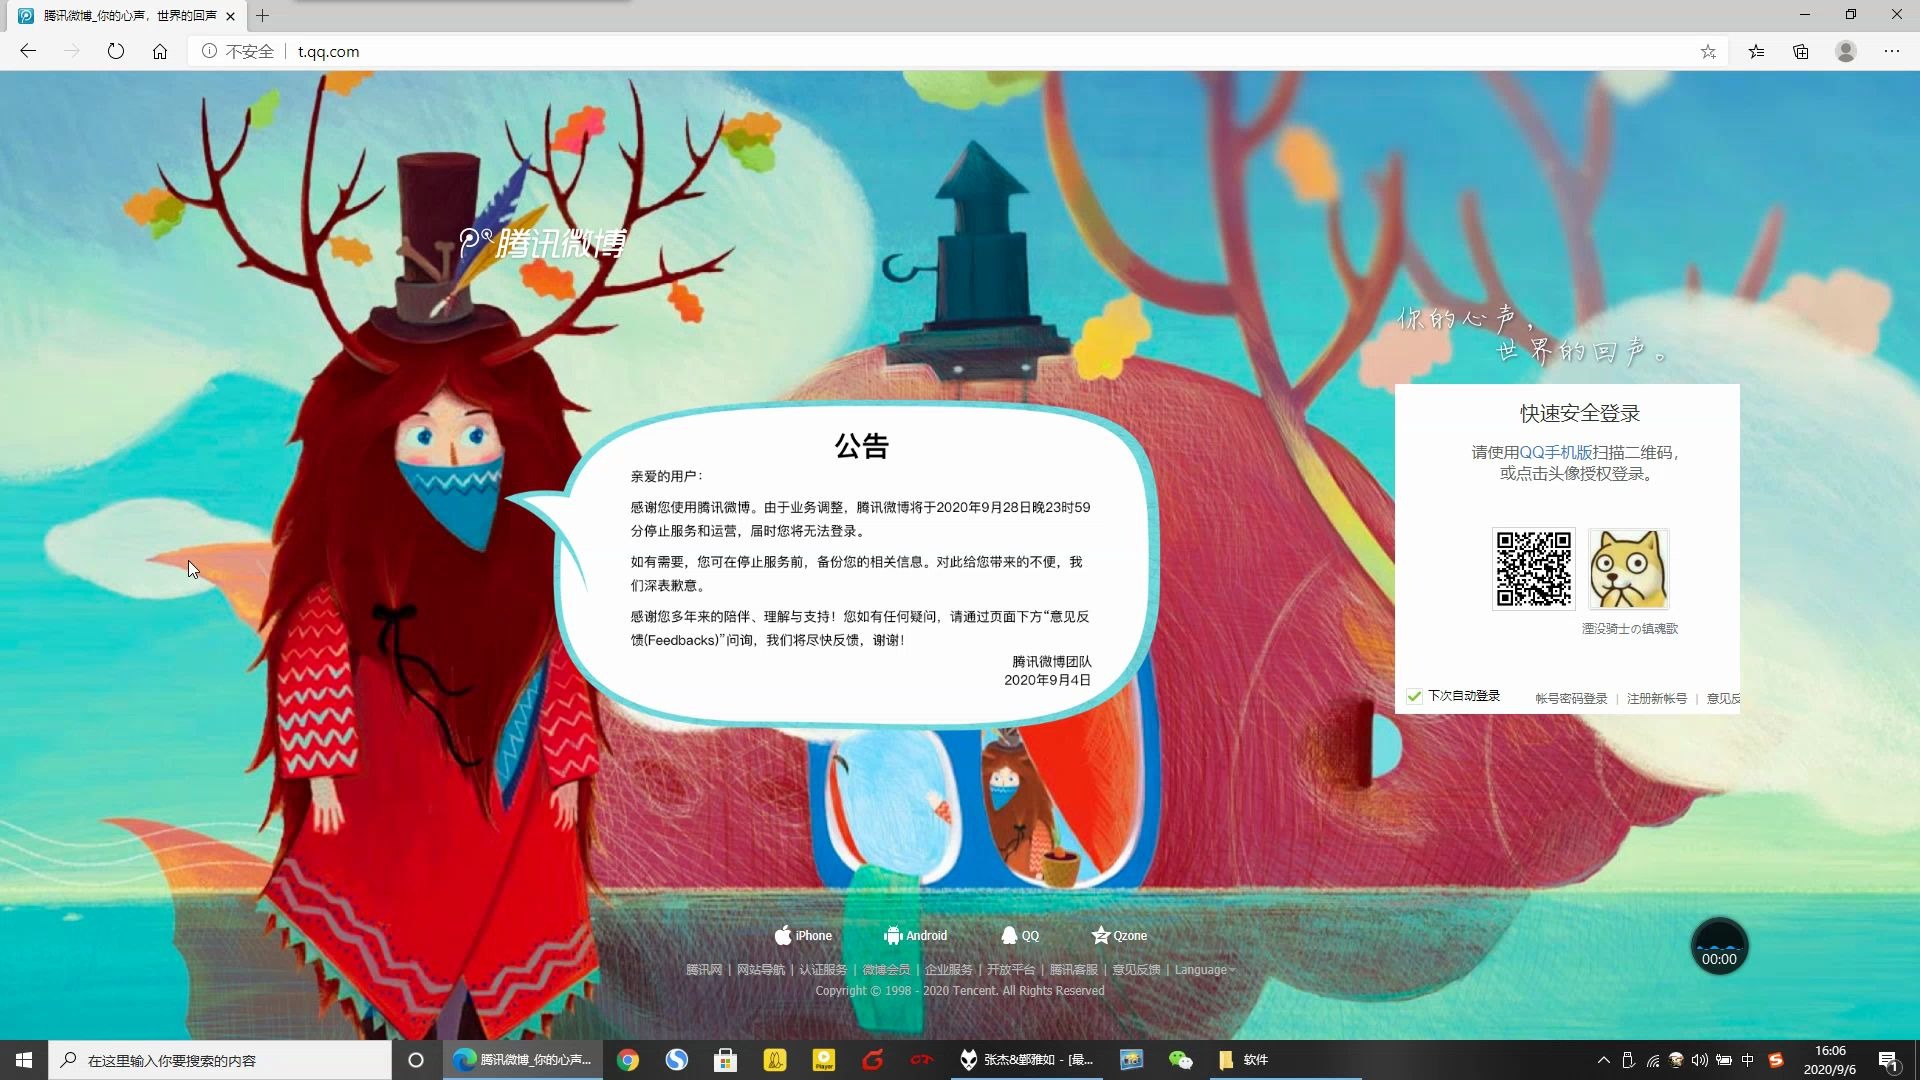Open the Windows Start menu
The height and width of the screenshot is (1080, 1920).
point(24,1059)
